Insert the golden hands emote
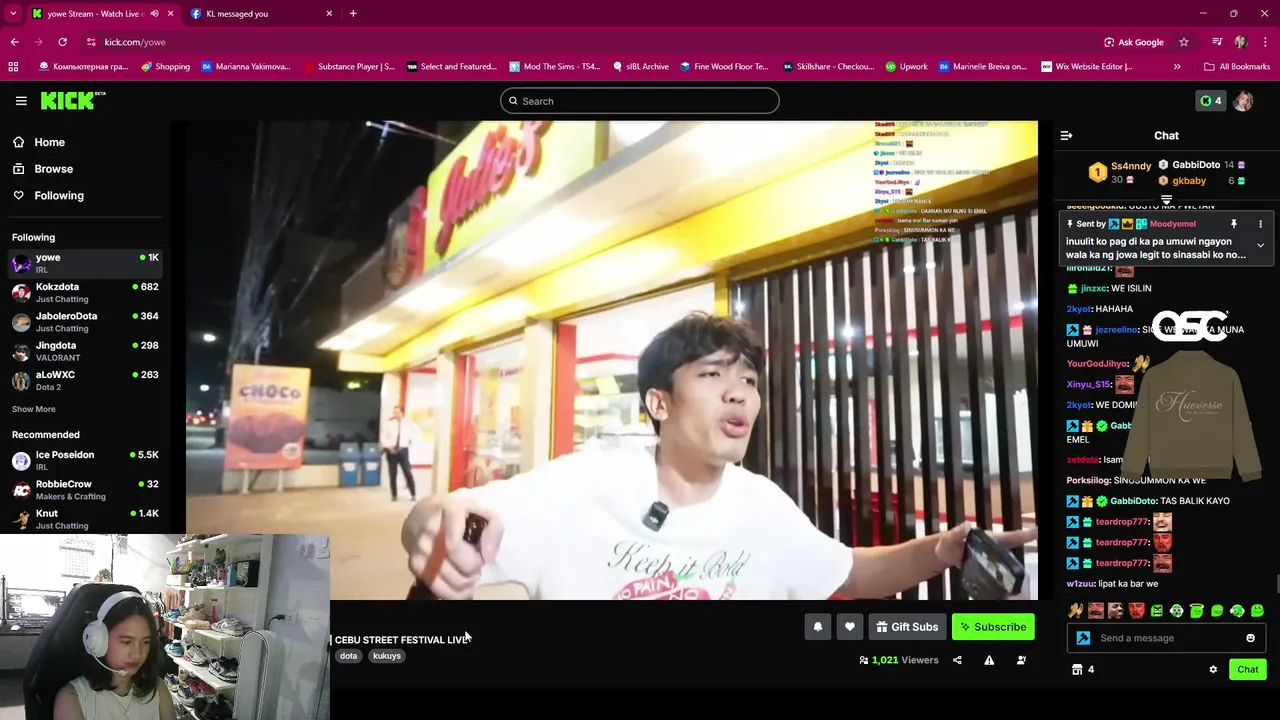The image size is (1280, 720). tap(1076, 611)
